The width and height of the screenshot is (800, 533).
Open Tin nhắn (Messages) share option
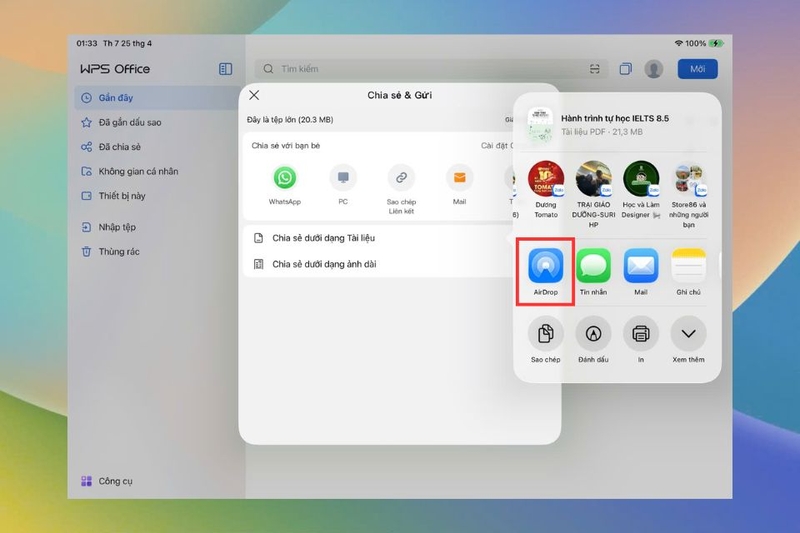click(593, 266)
